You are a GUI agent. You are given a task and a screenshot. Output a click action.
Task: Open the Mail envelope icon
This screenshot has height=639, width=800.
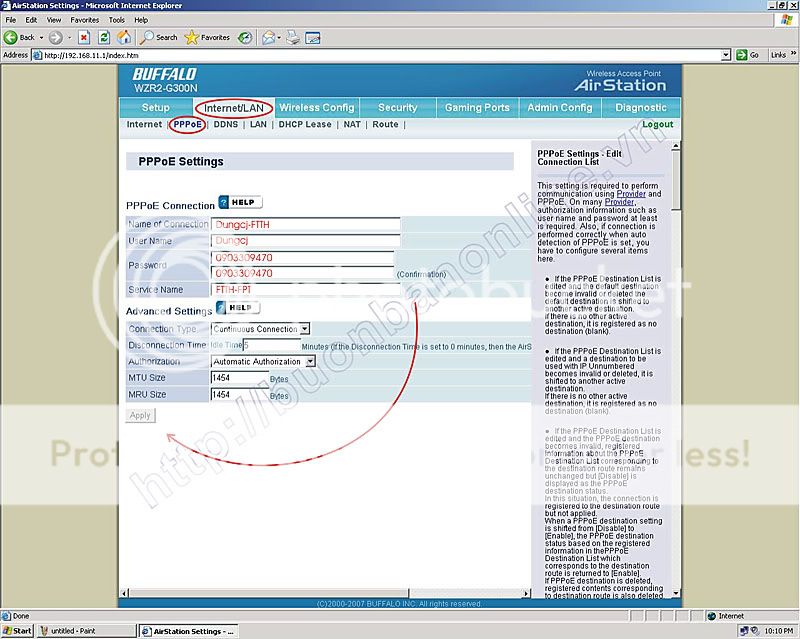[x=268, y=37]
